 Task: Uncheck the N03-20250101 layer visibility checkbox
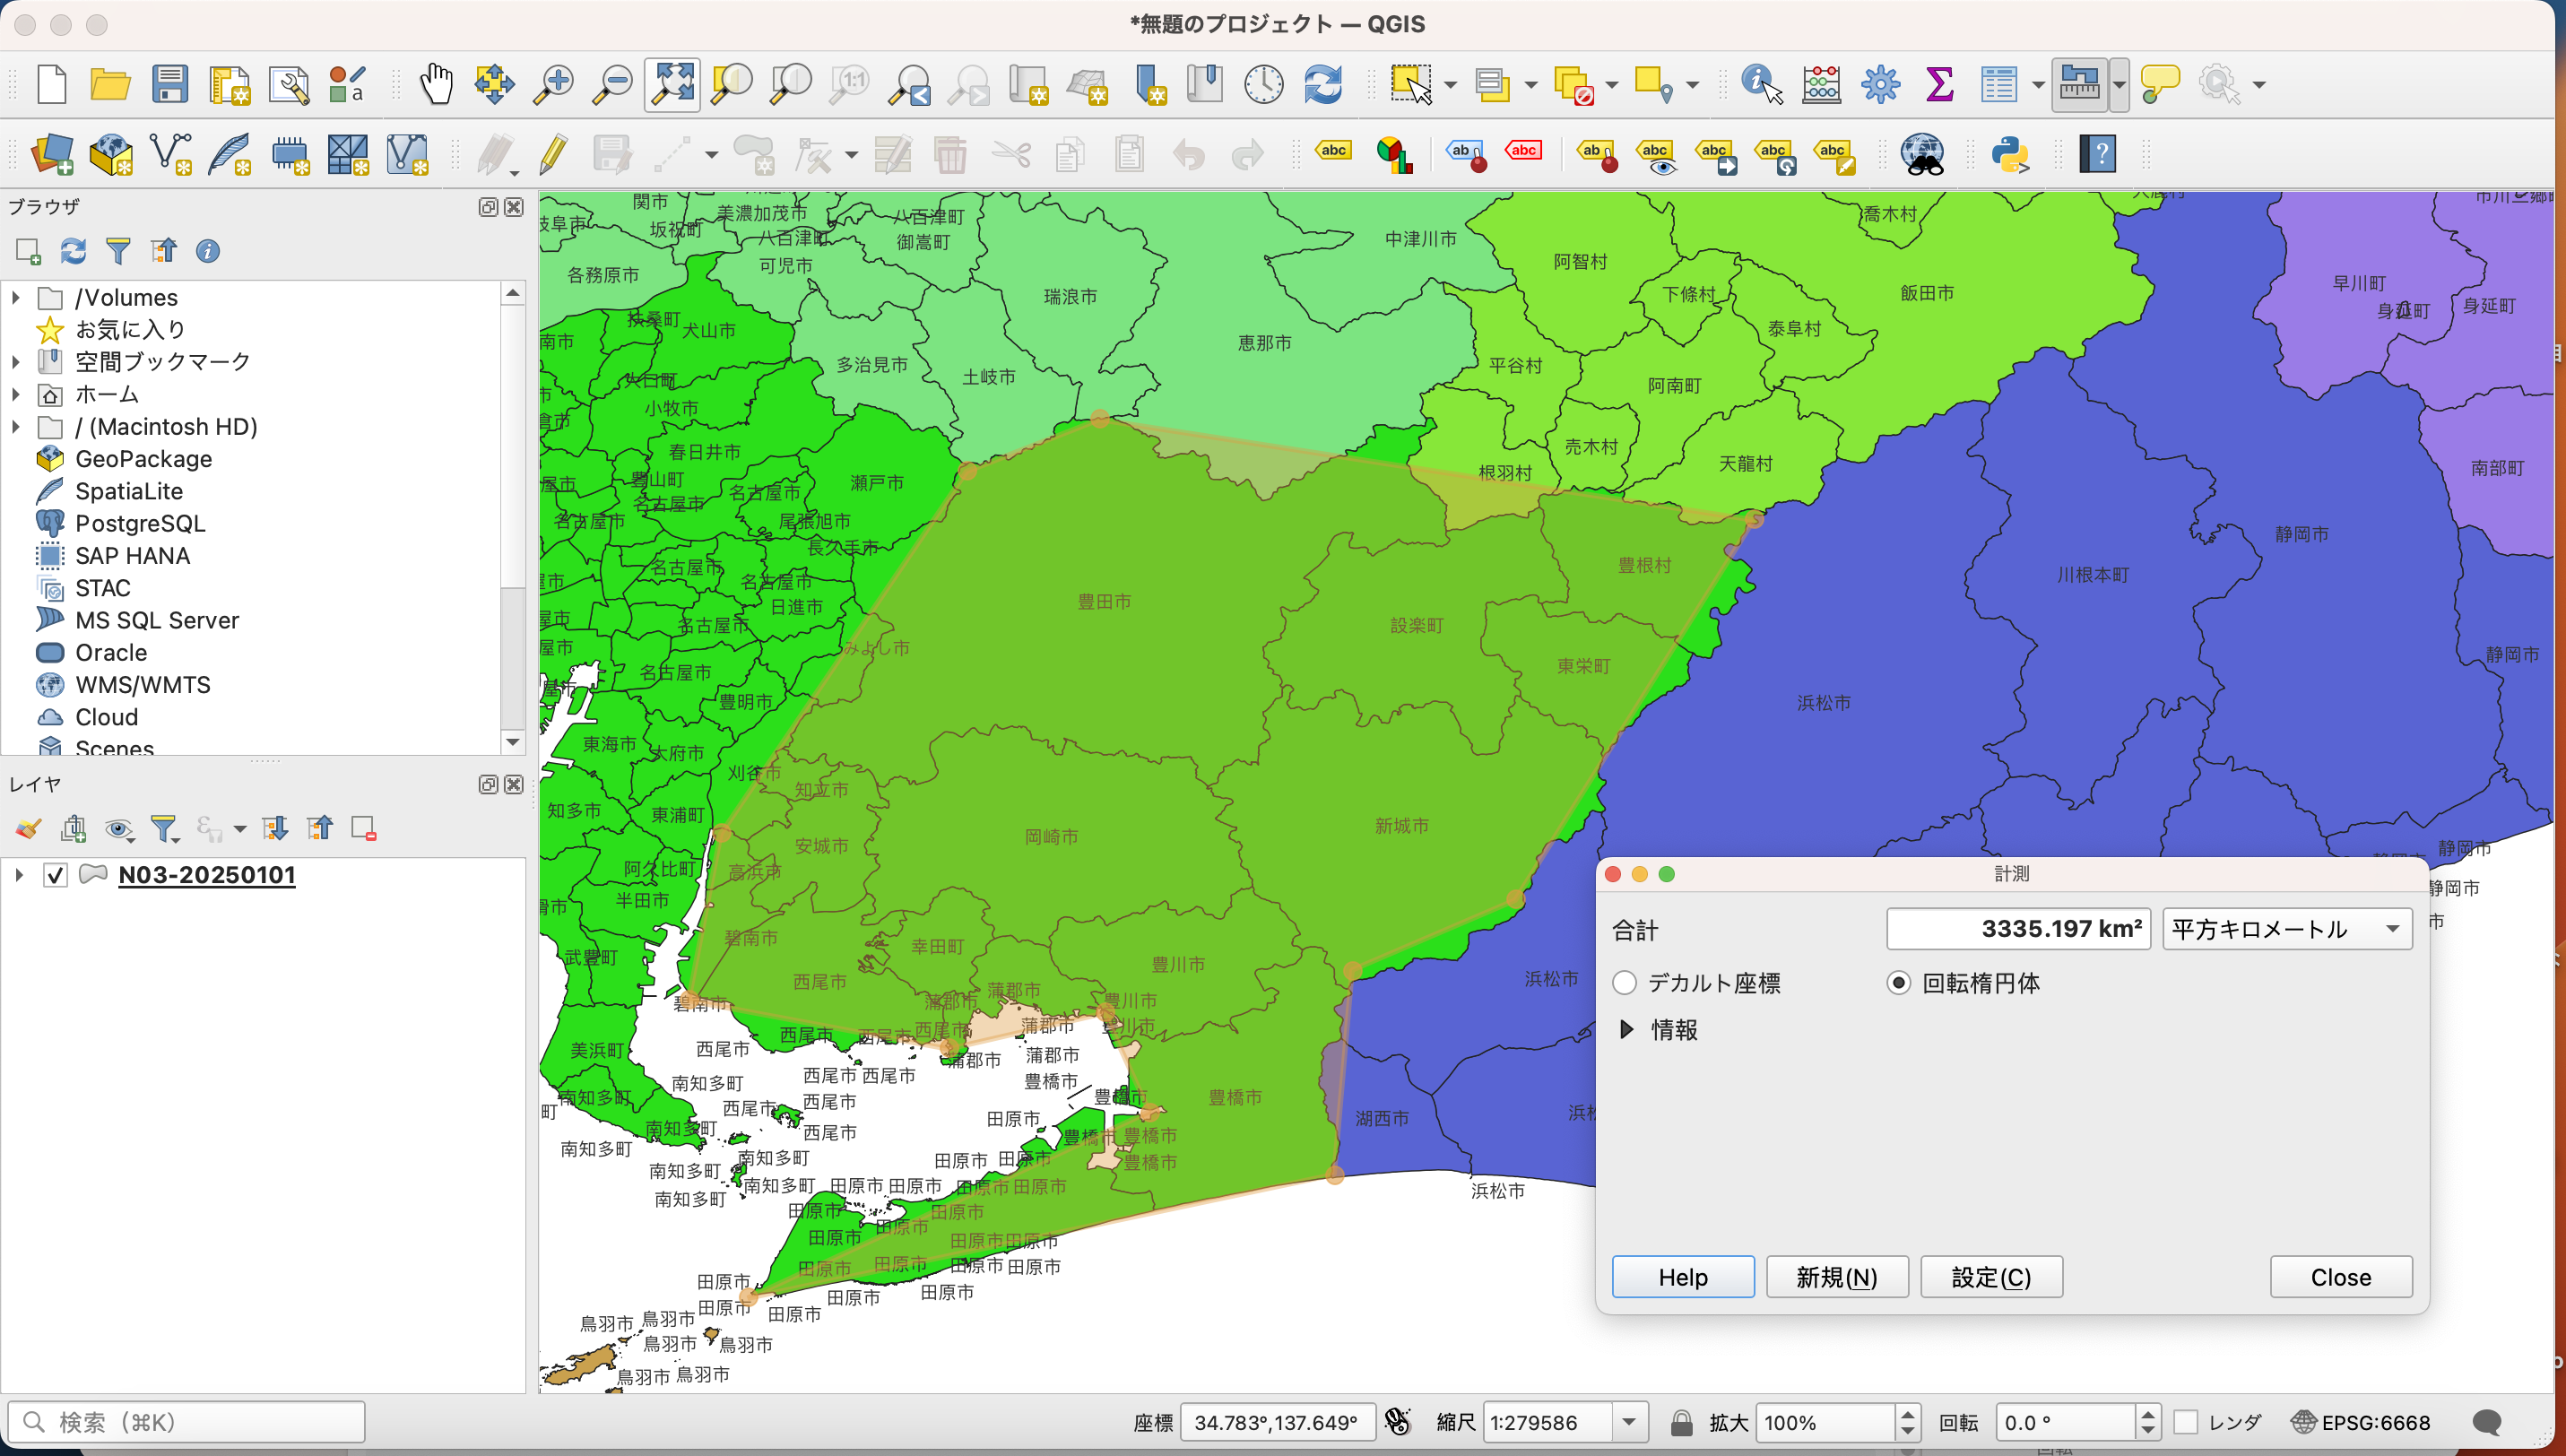[x=55, y=875]
